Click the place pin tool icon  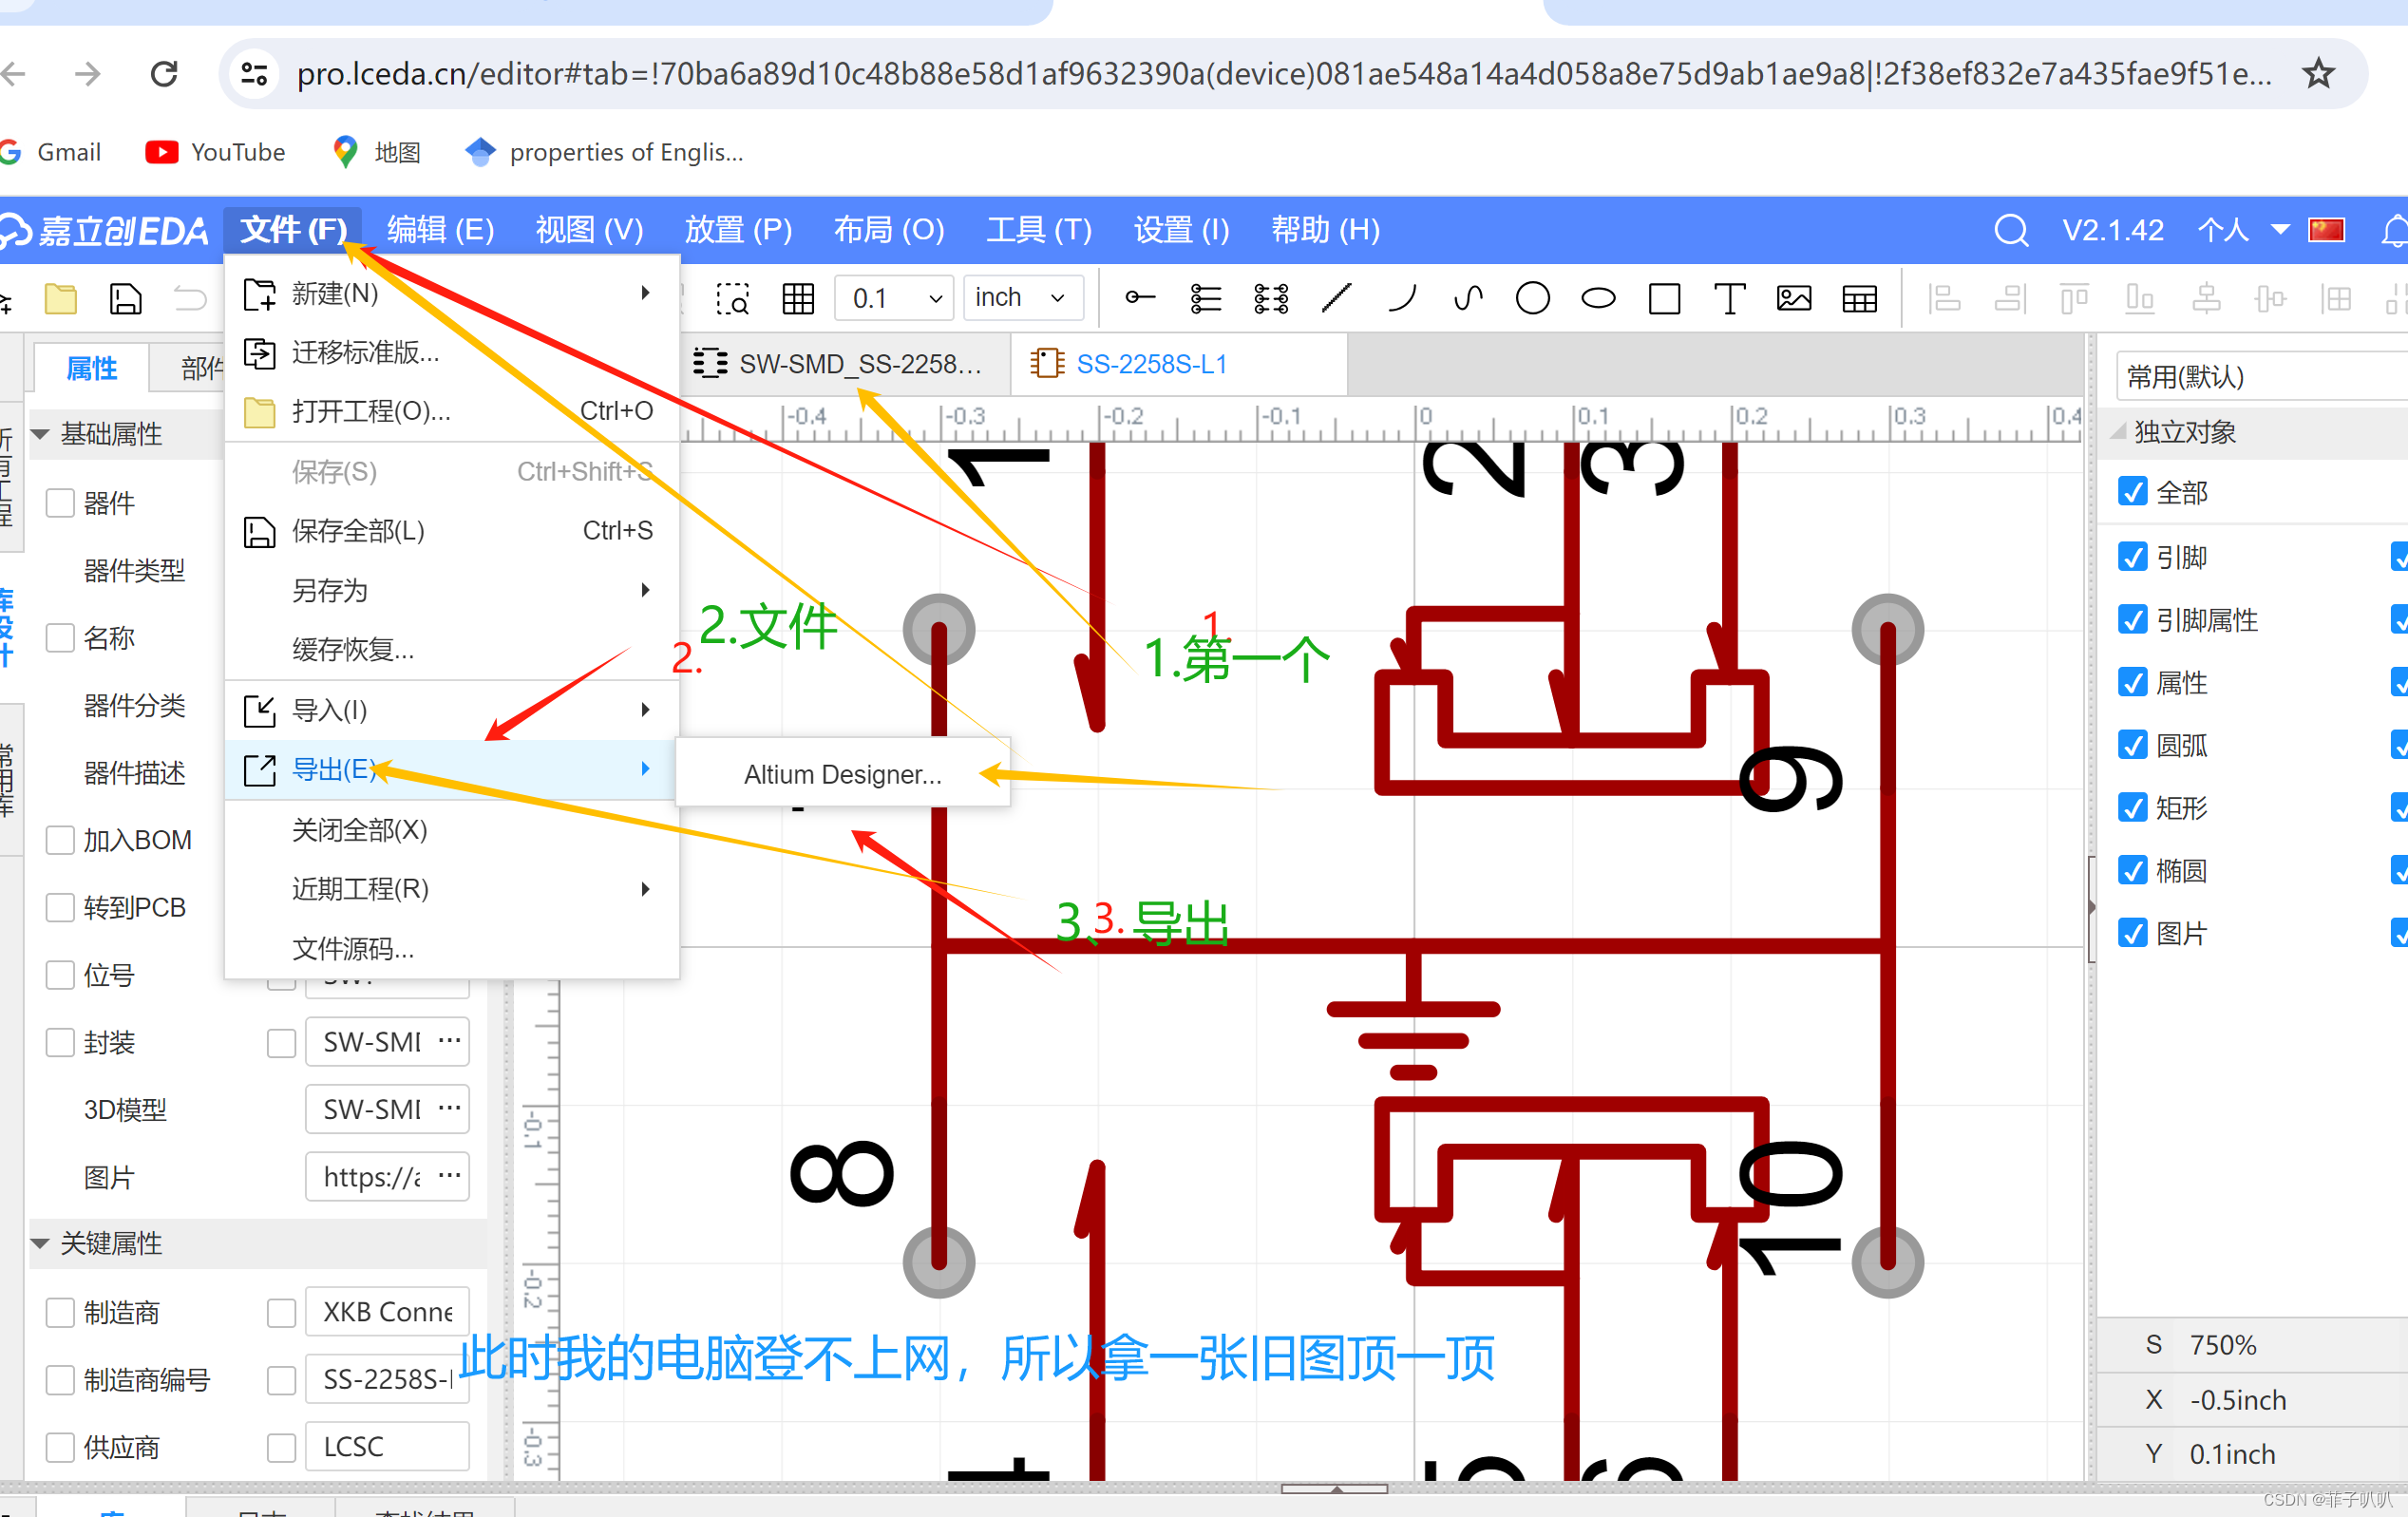click(x=1140, y=298)
